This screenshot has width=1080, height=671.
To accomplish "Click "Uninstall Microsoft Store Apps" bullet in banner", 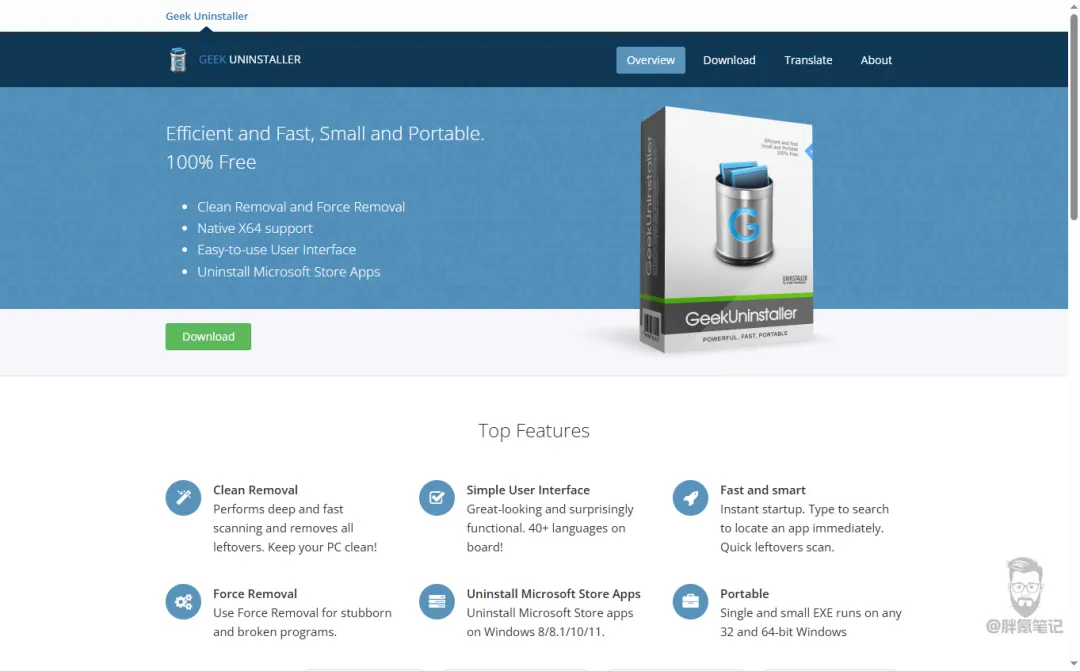I will [x=289, y=271].
